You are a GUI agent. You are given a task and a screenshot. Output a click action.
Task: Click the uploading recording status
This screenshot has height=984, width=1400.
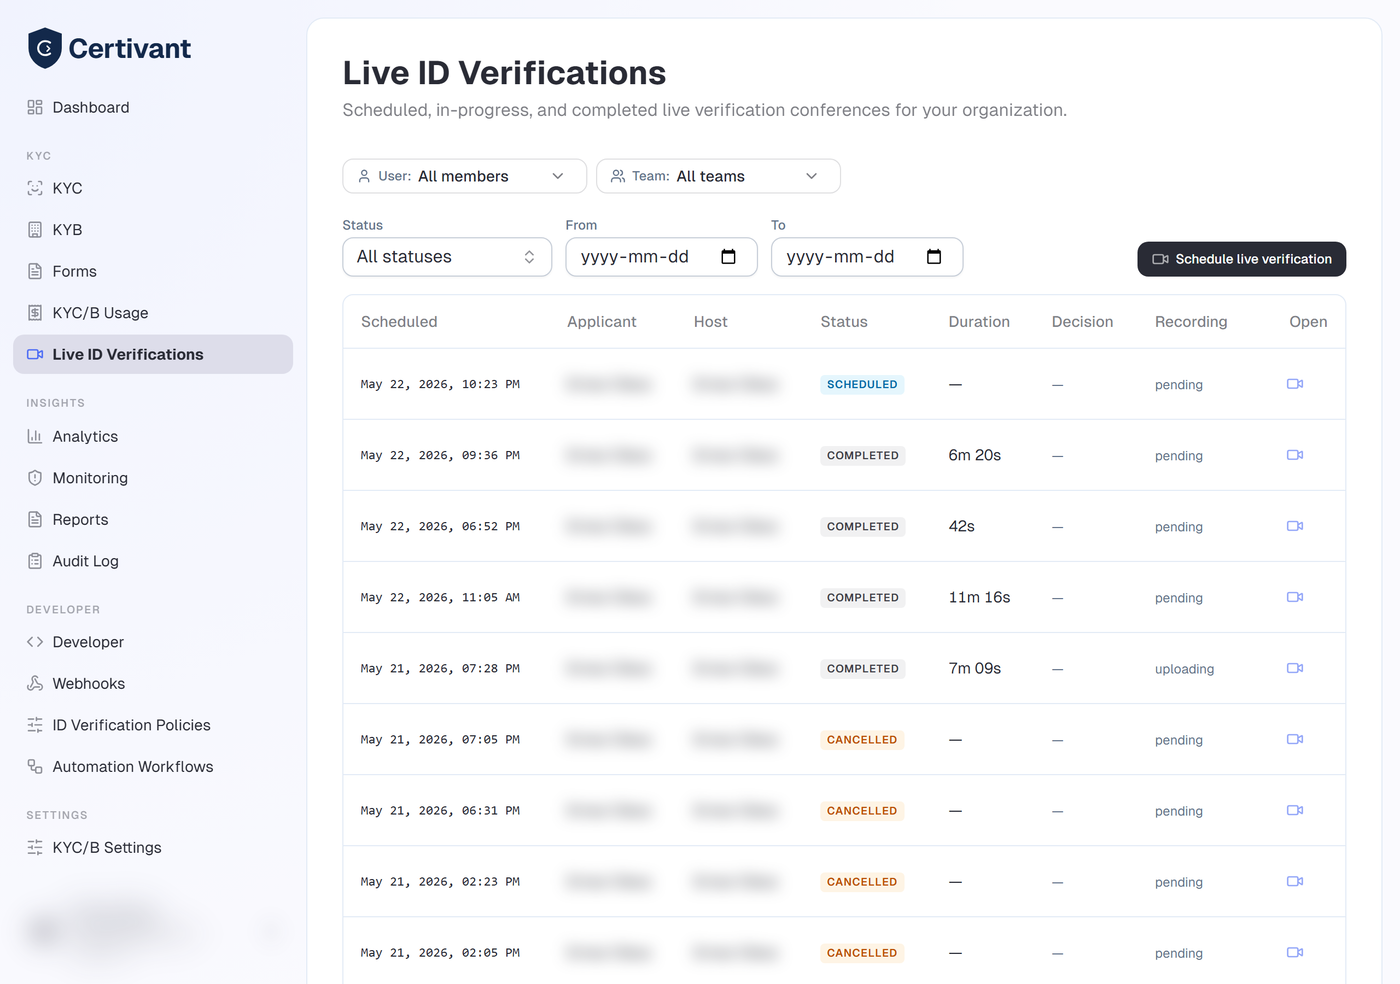click(1185, 669)
